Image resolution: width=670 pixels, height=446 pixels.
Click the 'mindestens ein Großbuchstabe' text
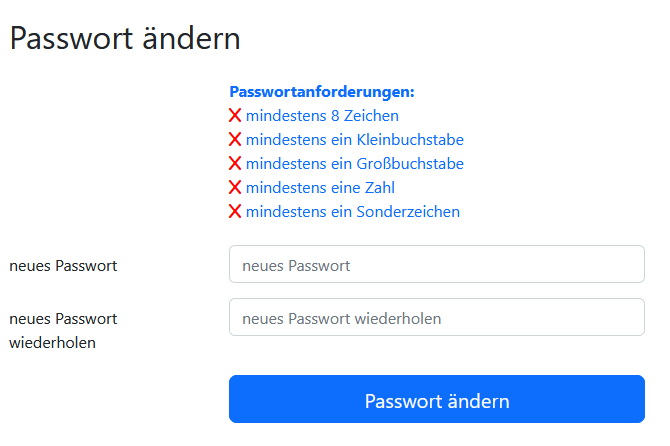click(x=354, y=164)
